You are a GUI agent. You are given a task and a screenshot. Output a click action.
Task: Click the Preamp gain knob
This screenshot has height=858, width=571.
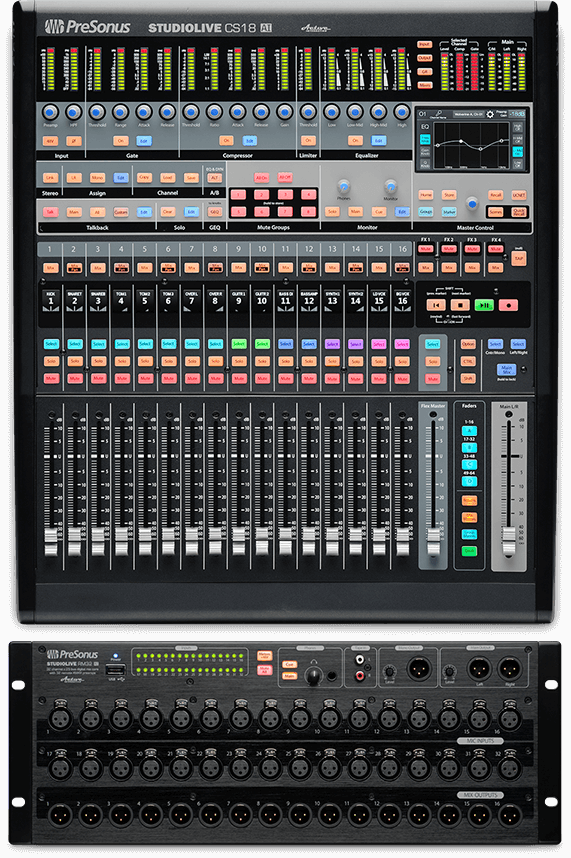(50, 112)
